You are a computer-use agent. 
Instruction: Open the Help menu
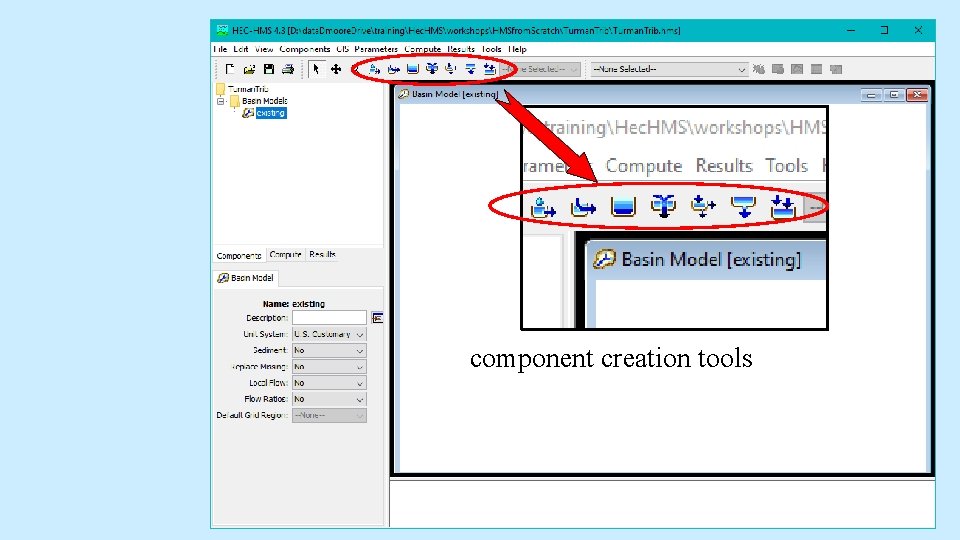click(517, 49)
